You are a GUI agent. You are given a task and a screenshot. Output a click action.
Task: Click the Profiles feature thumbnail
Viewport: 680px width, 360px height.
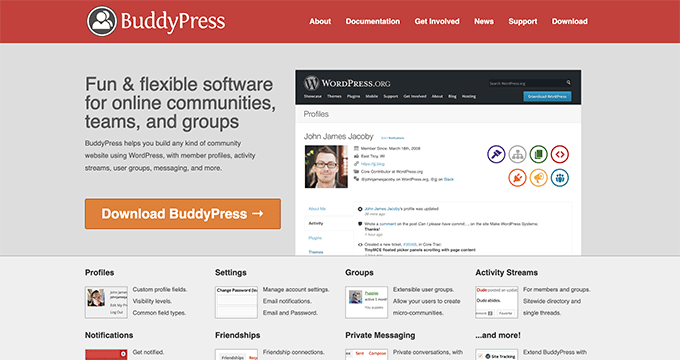(106, 302)
